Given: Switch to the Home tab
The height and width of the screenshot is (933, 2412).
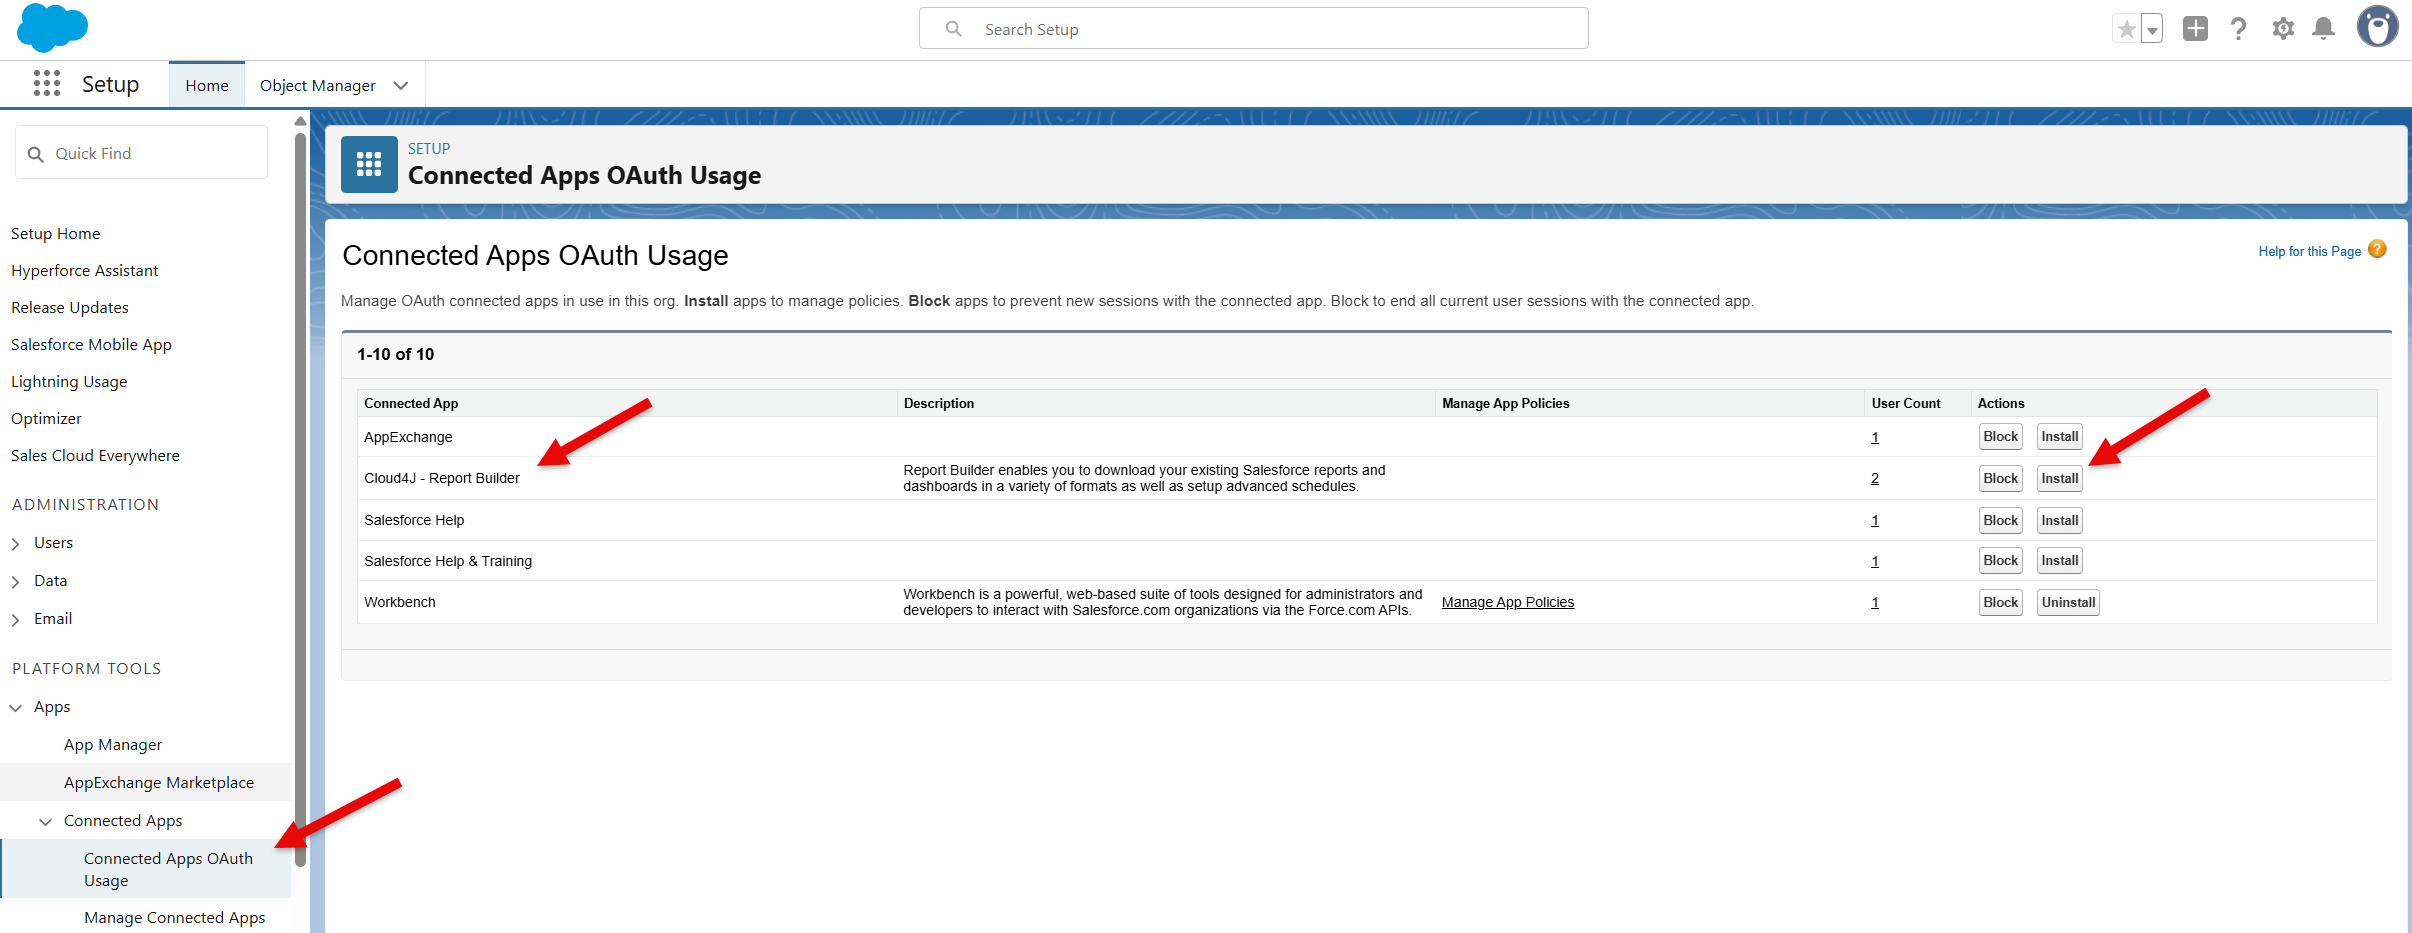Looking at the screenshot, I should [x=207, y=86].
